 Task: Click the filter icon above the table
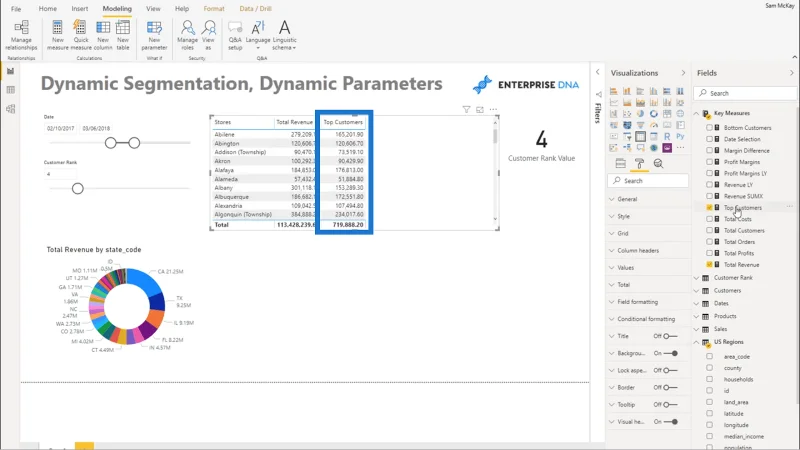point(466,109)
